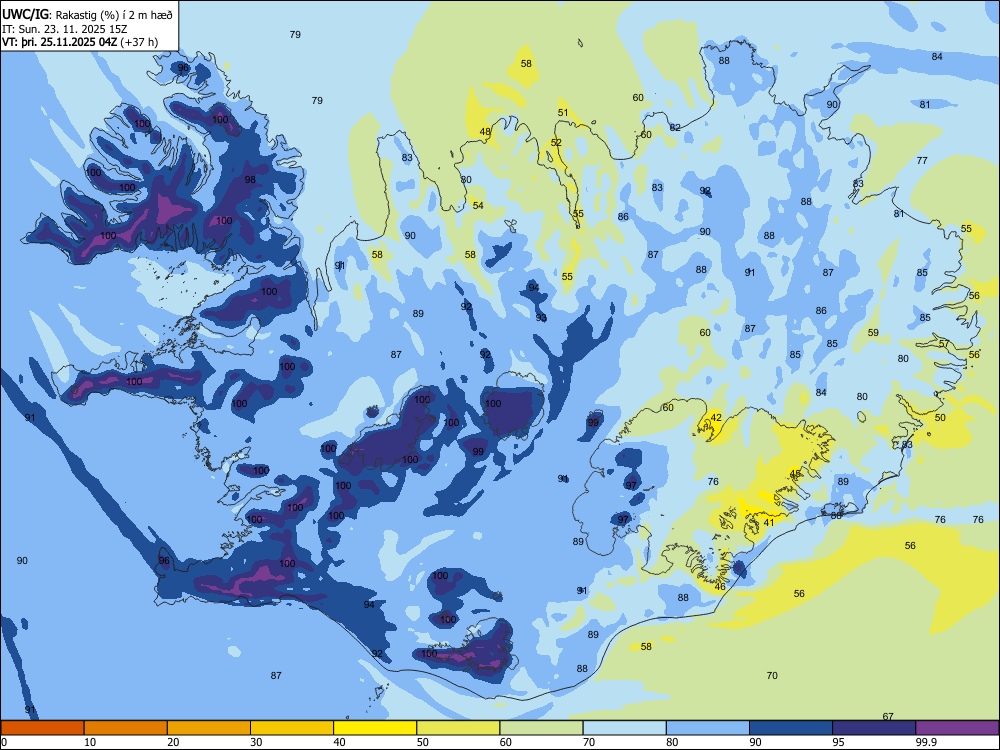Pick the purple above-99.9 legend swatch
The width and height of the screenshot is (1000, 750).
tap(957, 728)
